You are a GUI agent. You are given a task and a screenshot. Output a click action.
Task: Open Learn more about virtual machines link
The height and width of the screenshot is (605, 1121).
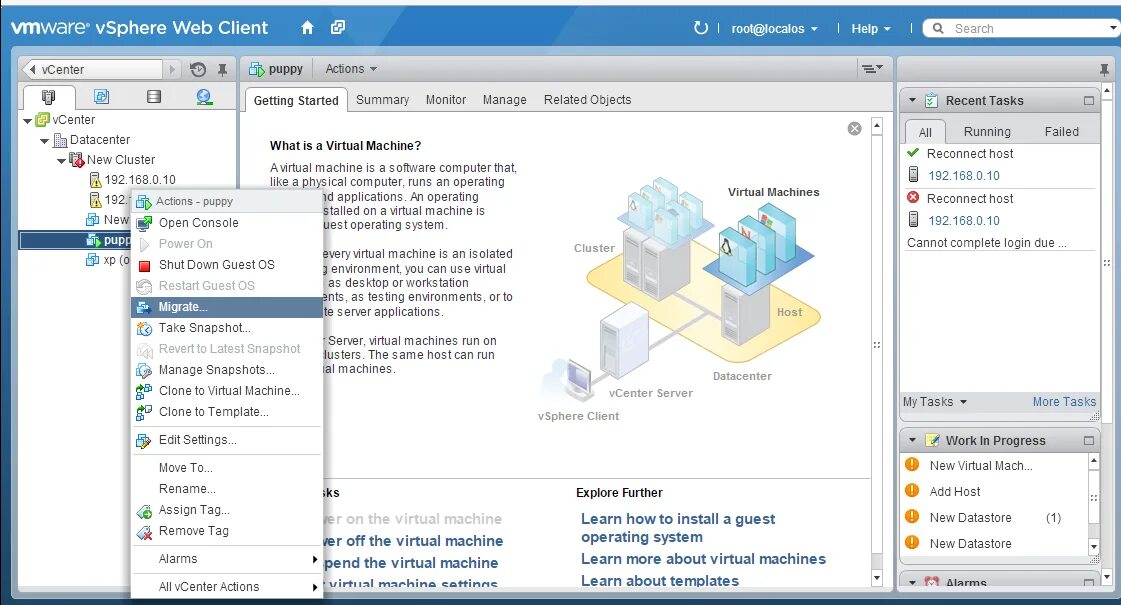point(703,559)
